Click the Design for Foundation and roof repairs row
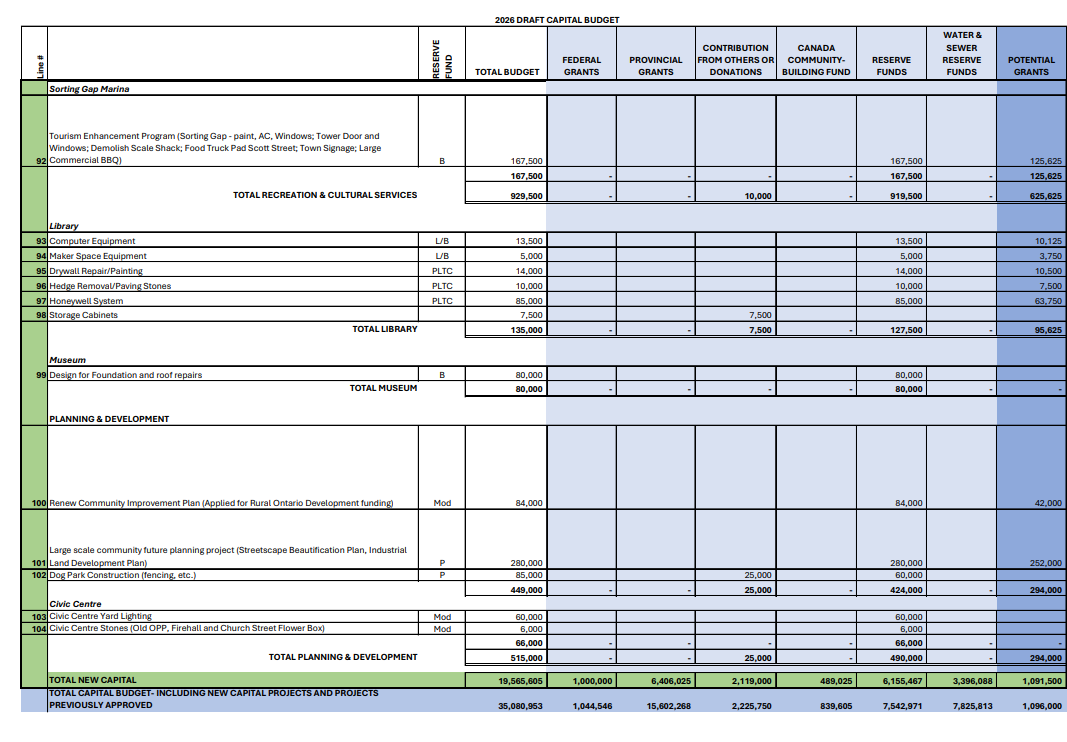 (x=126, y=375)
